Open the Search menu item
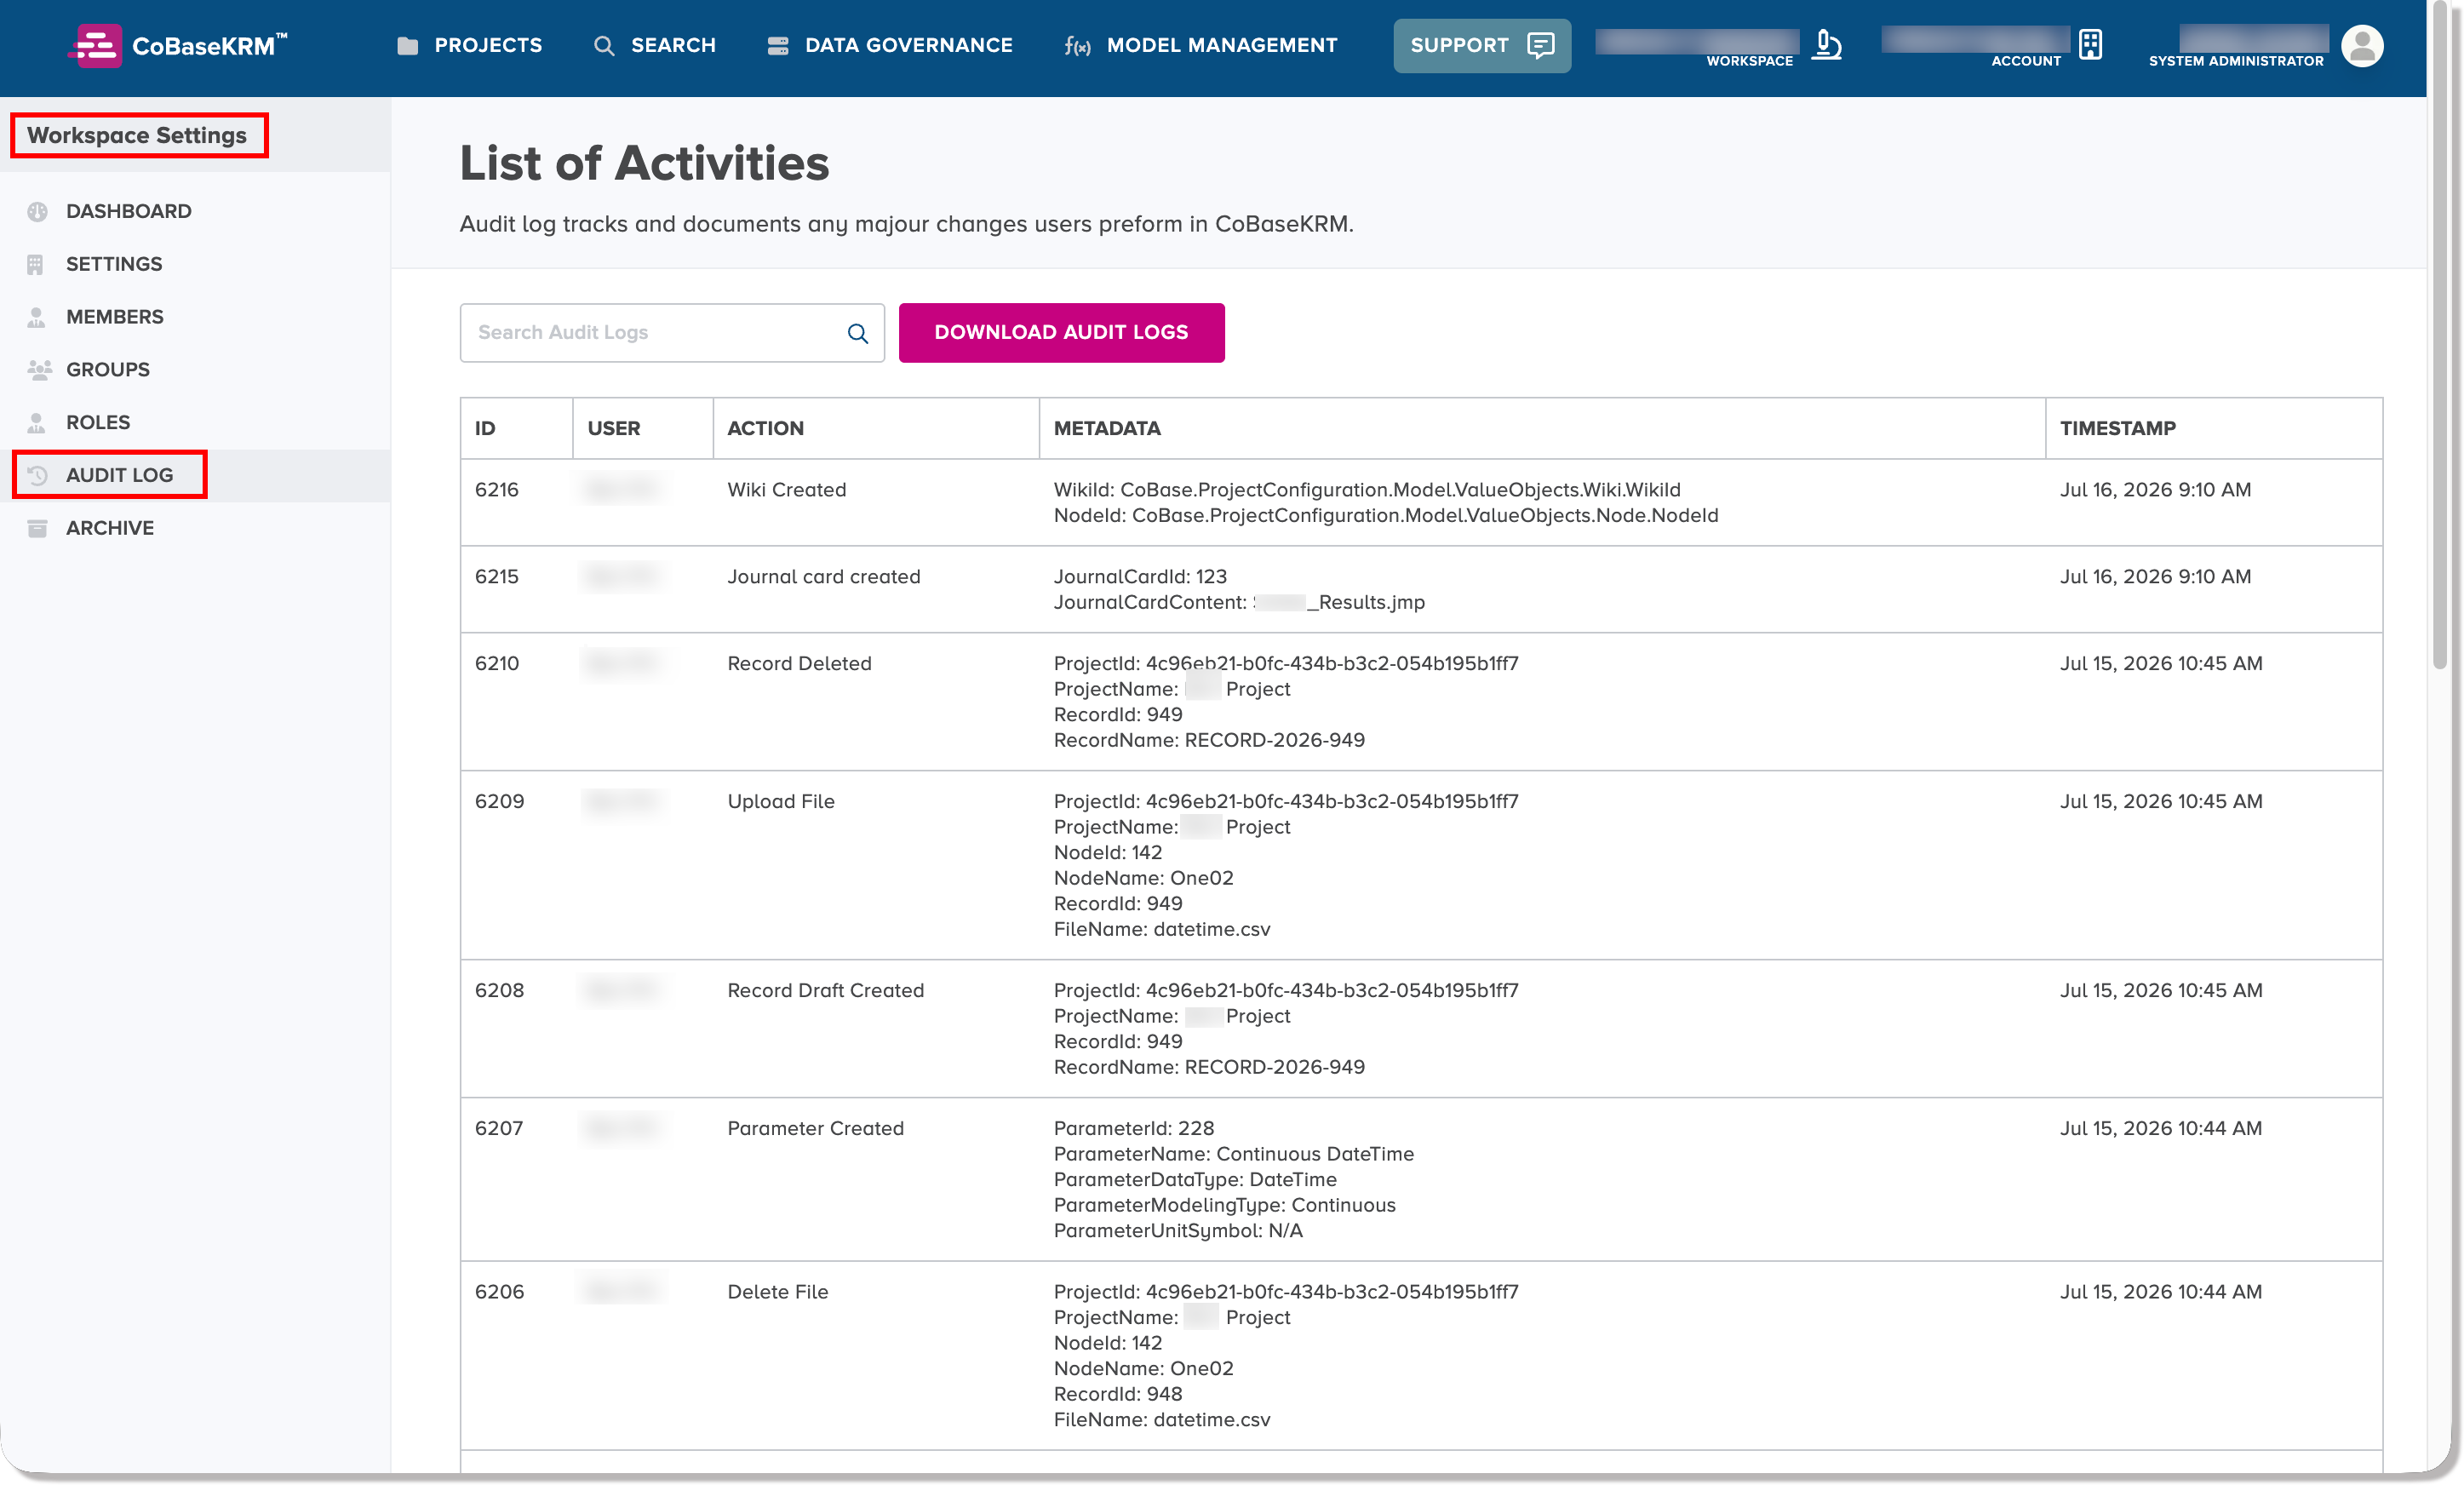This screenshot has height=1485, width=2464. (655, 45)
